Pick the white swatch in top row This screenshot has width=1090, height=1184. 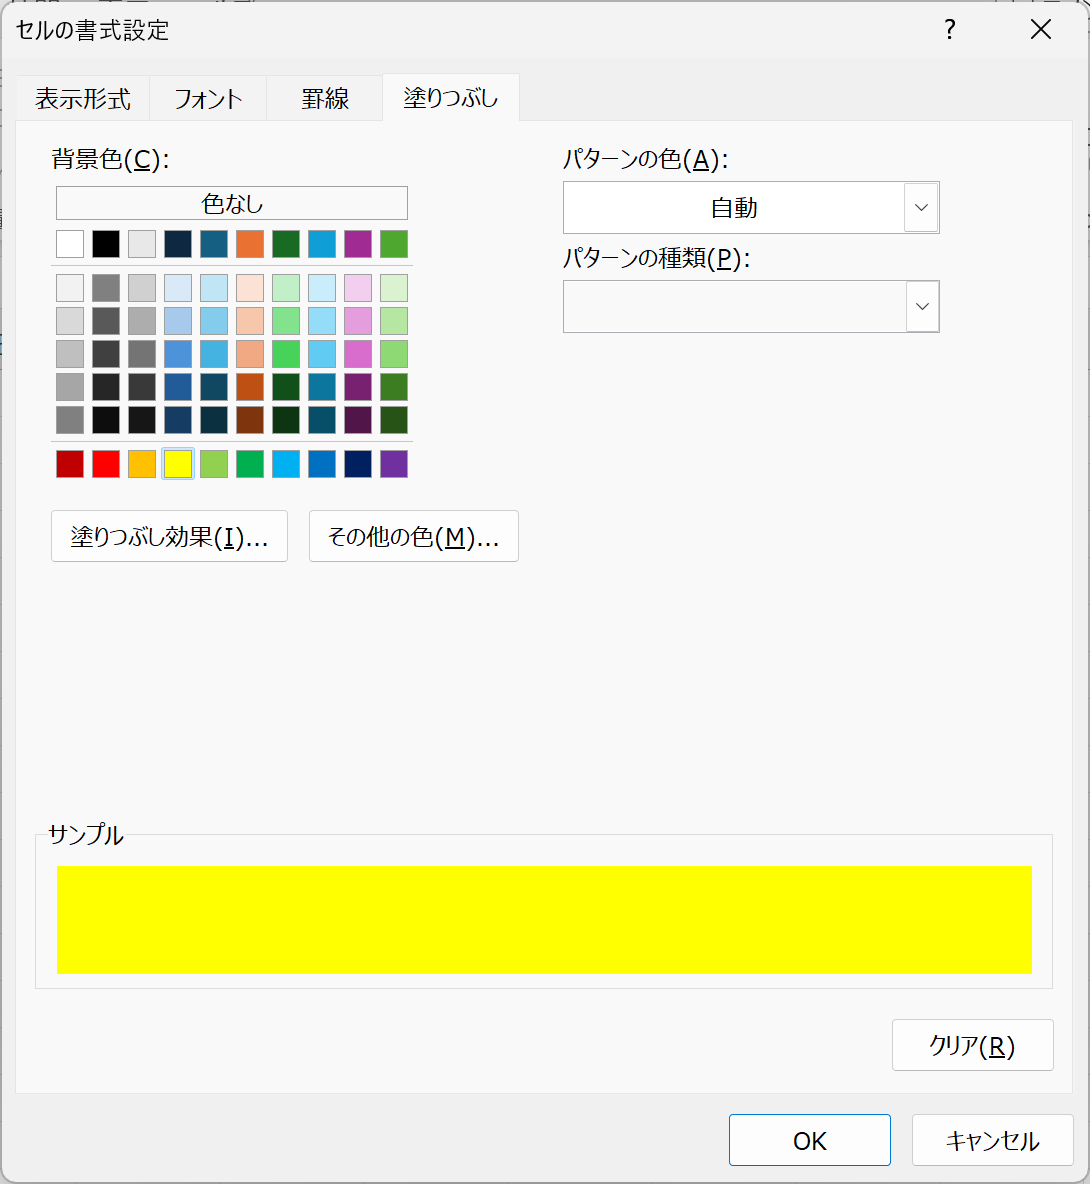70,244
